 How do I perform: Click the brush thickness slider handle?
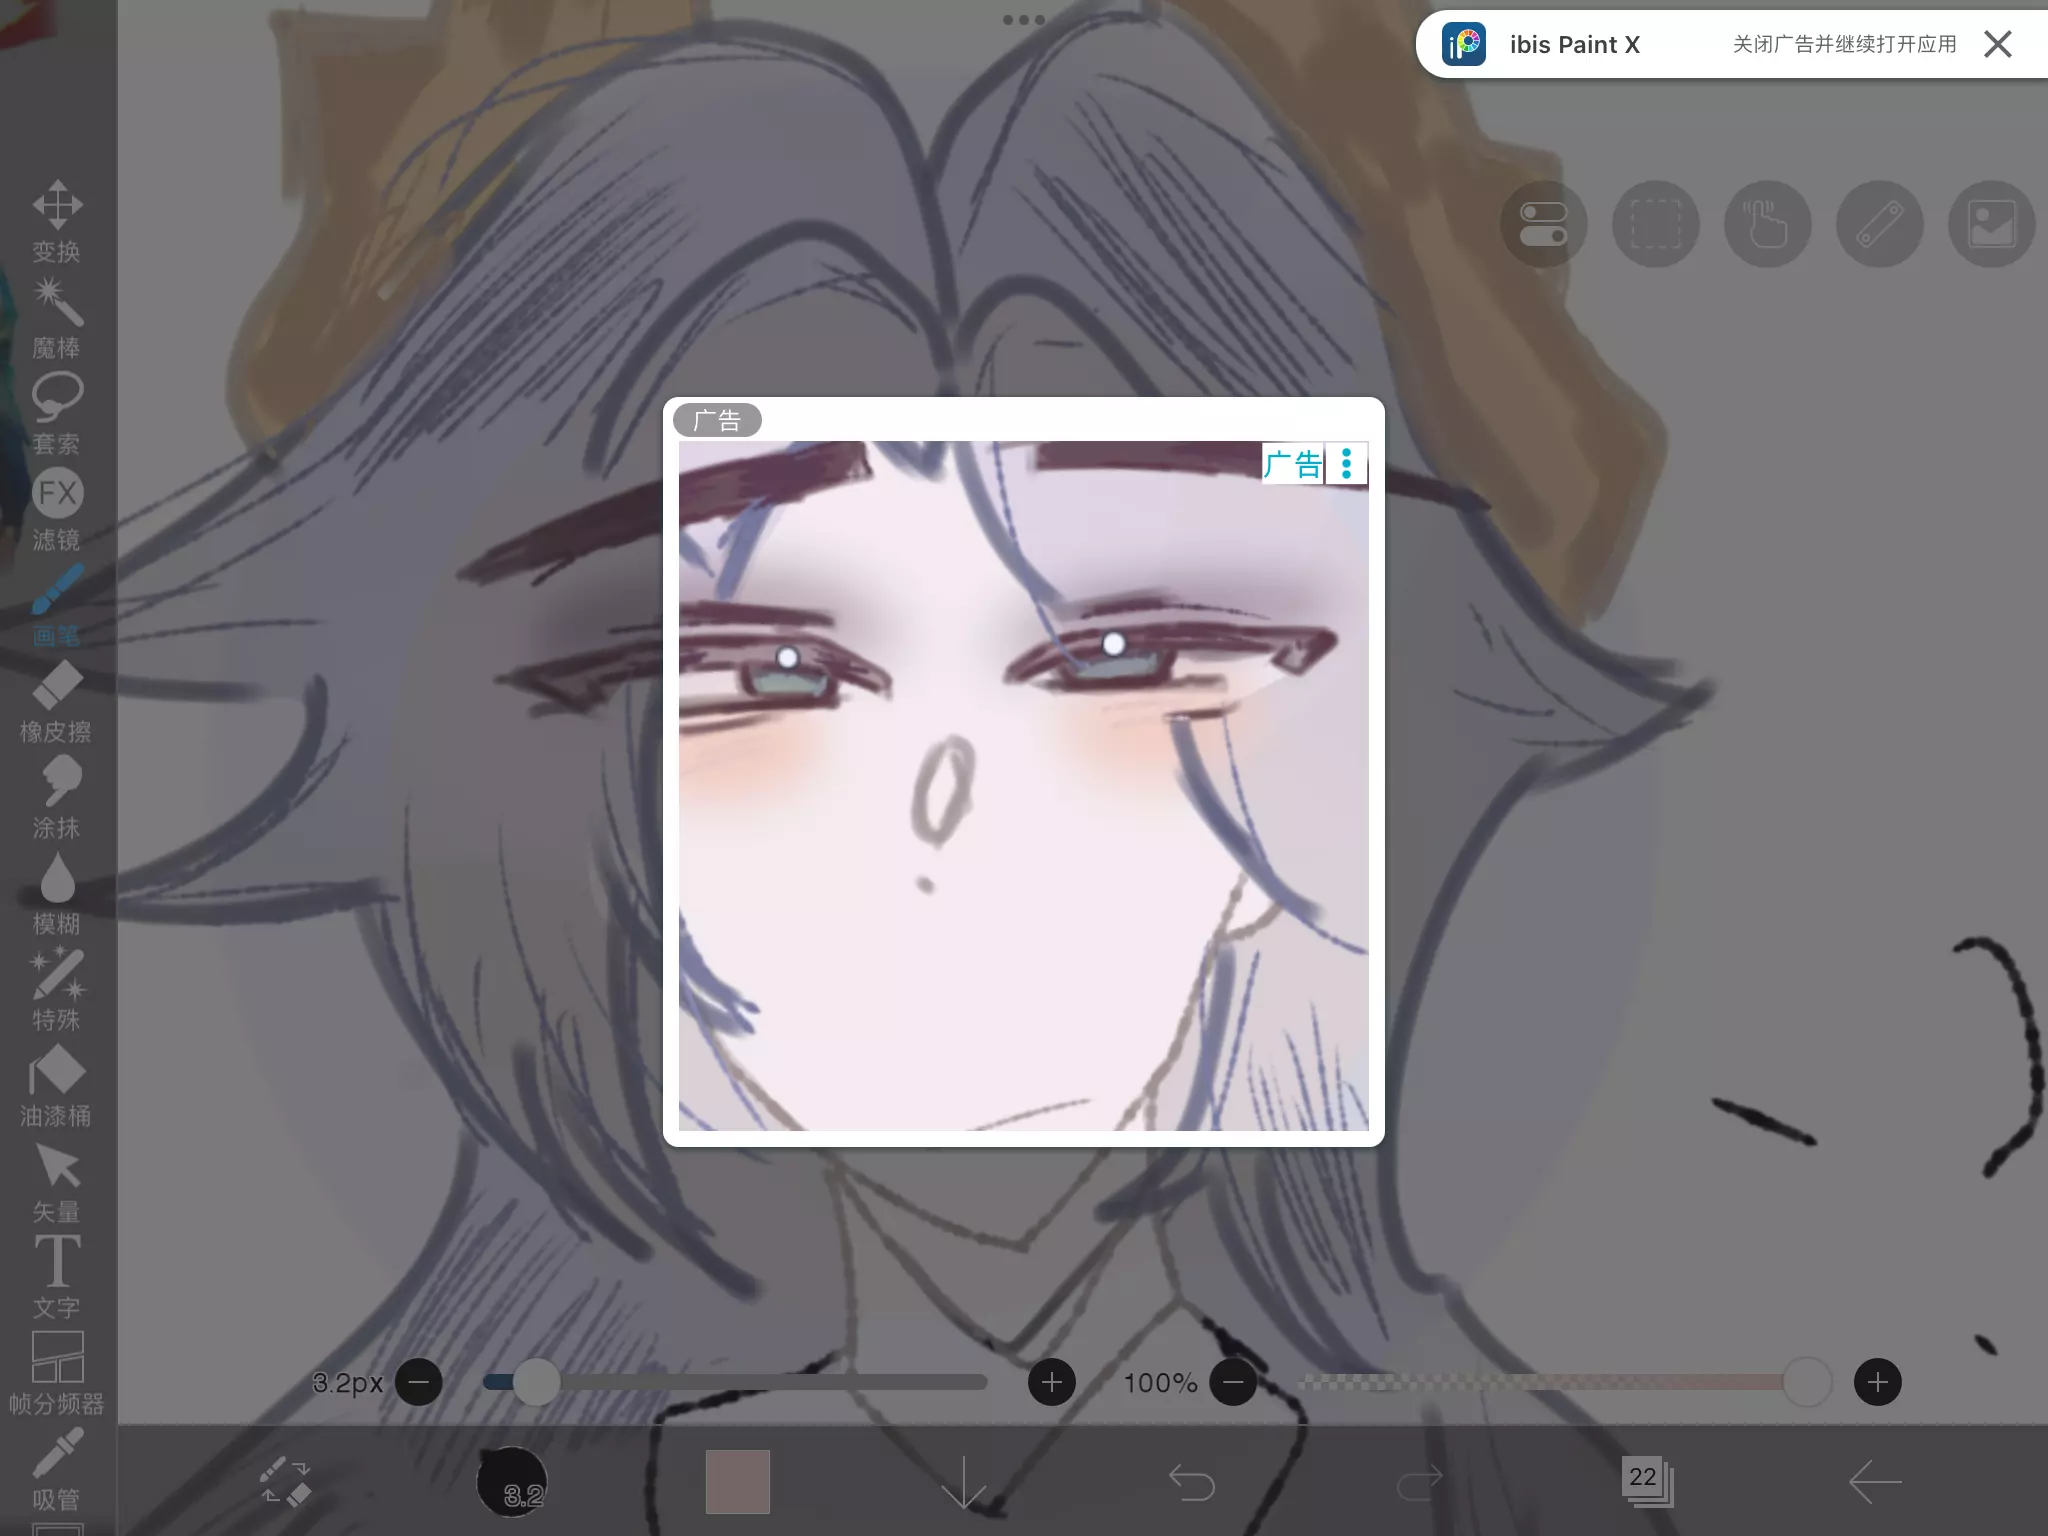pyautogui.click(x=537, y=1382)
